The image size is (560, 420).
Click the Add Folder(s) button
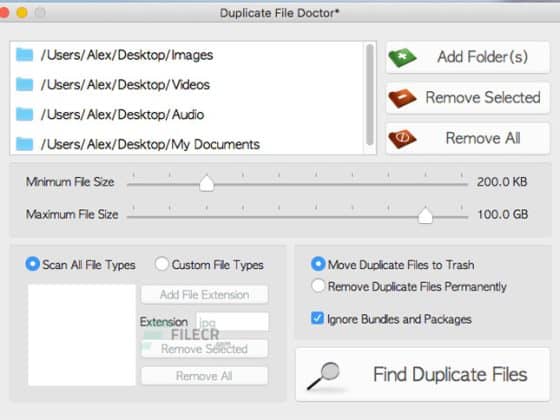coord(468,58)
